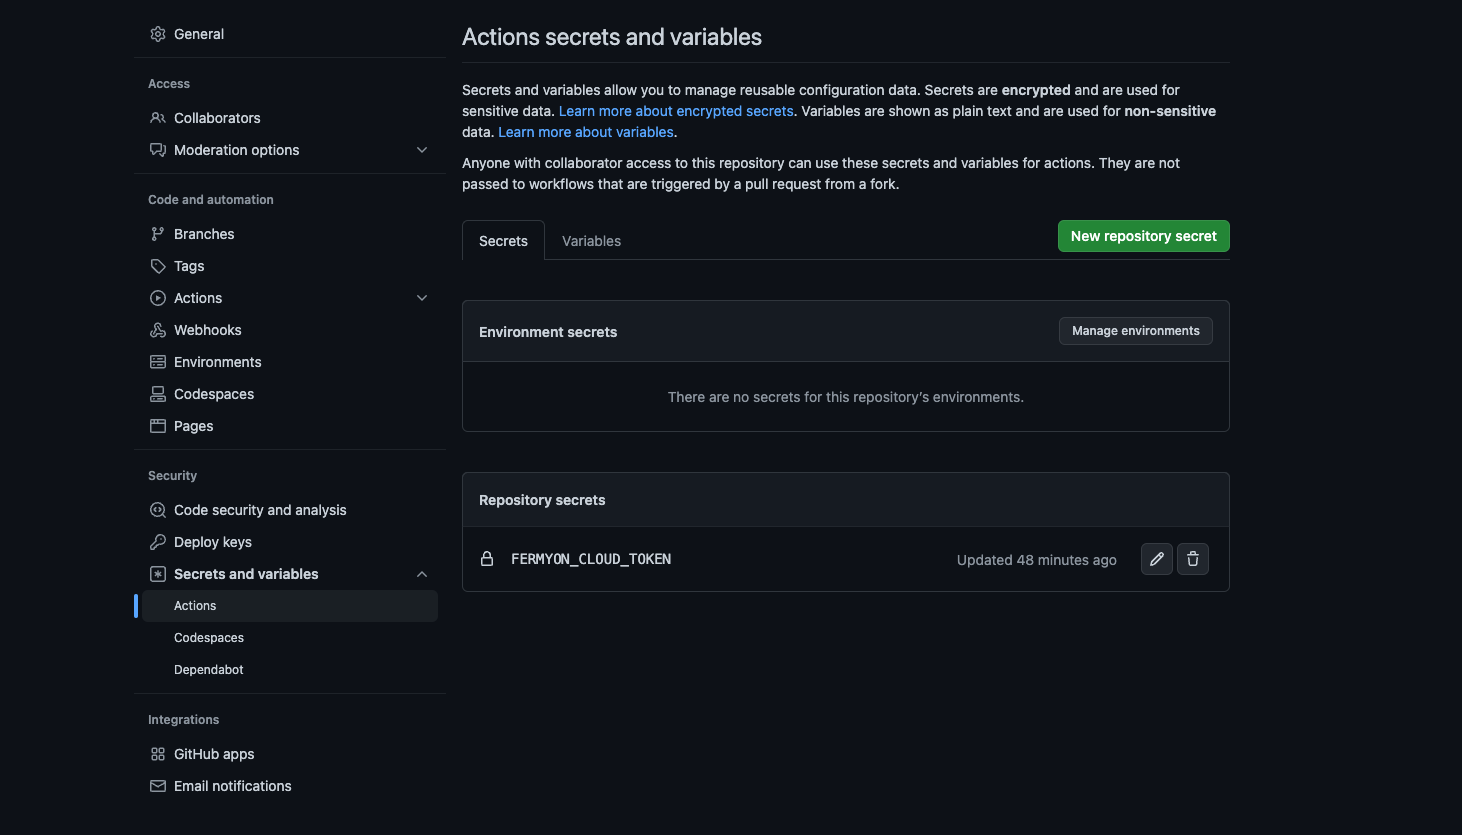The image size is (1462, 835).
Task: Expand the Actions sidebar section
Action: pyautogui.click(x=422, y=297)
